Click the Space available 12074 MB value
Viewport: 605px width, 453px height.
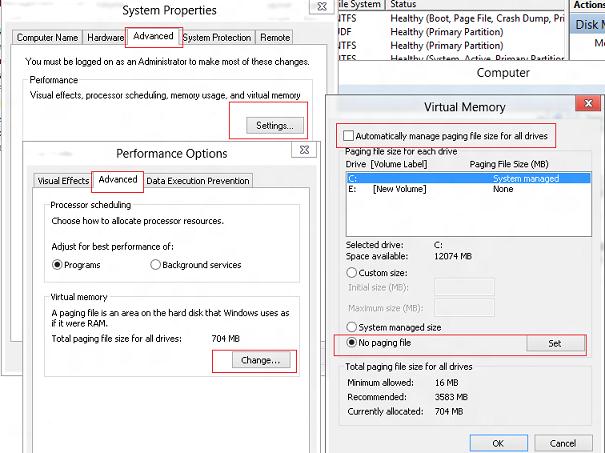453,256
